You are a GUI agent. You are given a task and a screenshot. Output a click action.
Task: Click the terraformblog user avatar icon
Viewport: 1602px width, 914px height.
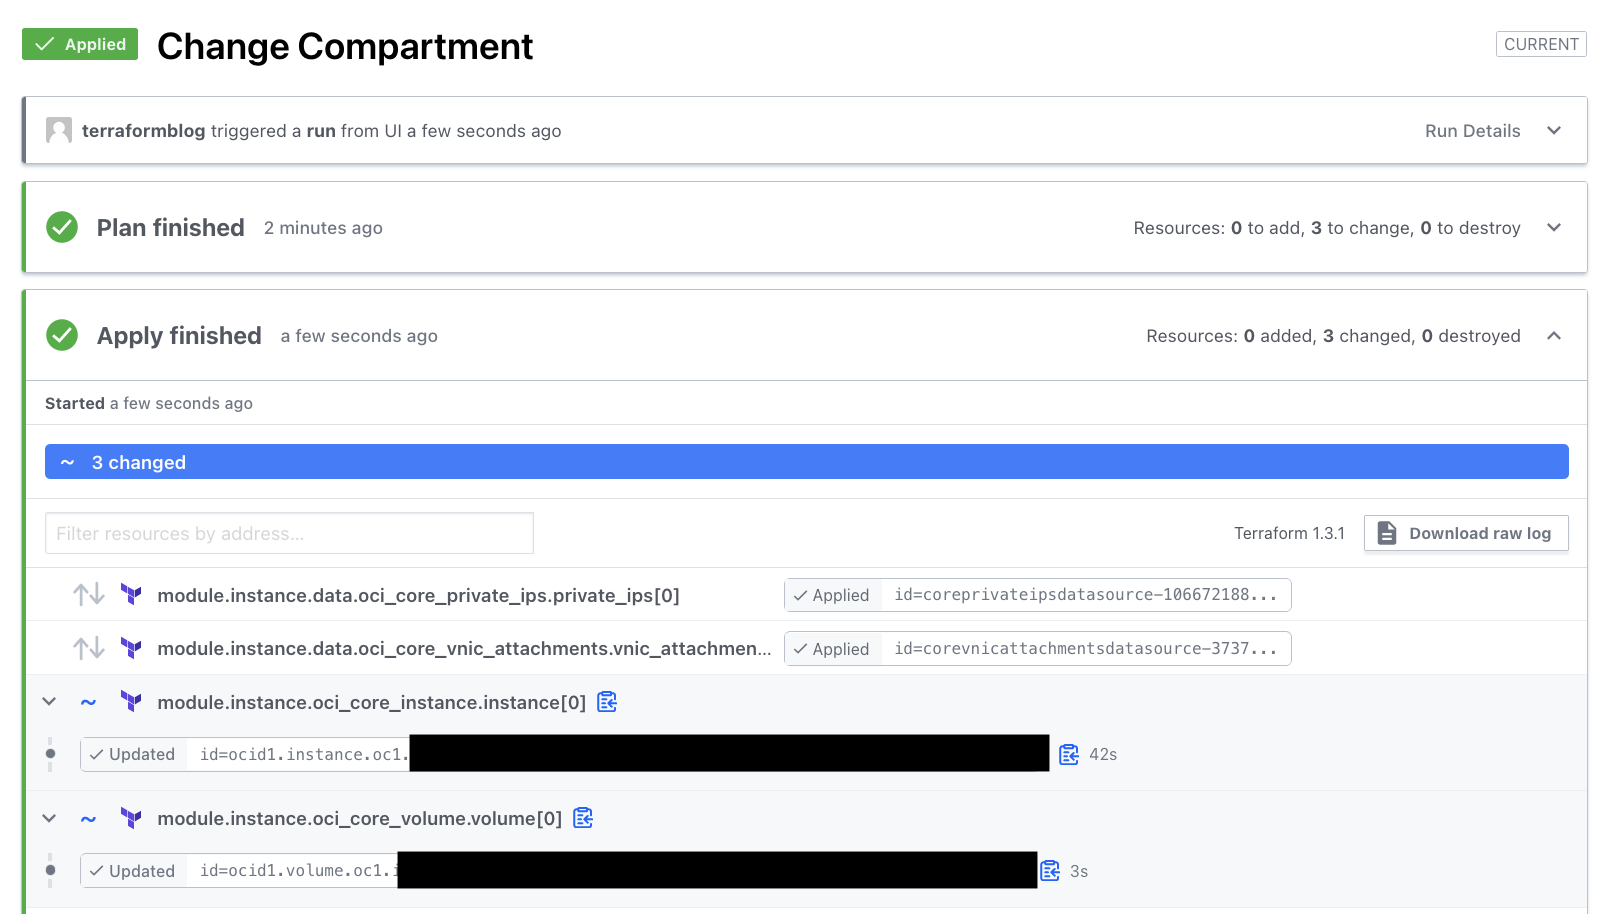point(59,131)
